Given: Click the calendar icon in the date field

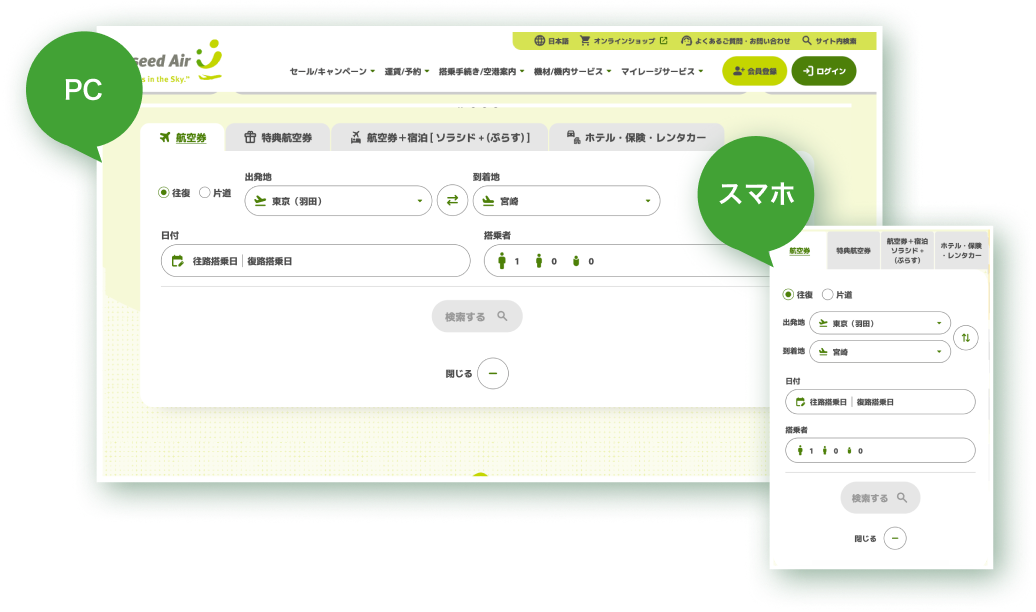Looking at the screenshot, I should pyautogui.click(x=180, y=260).
